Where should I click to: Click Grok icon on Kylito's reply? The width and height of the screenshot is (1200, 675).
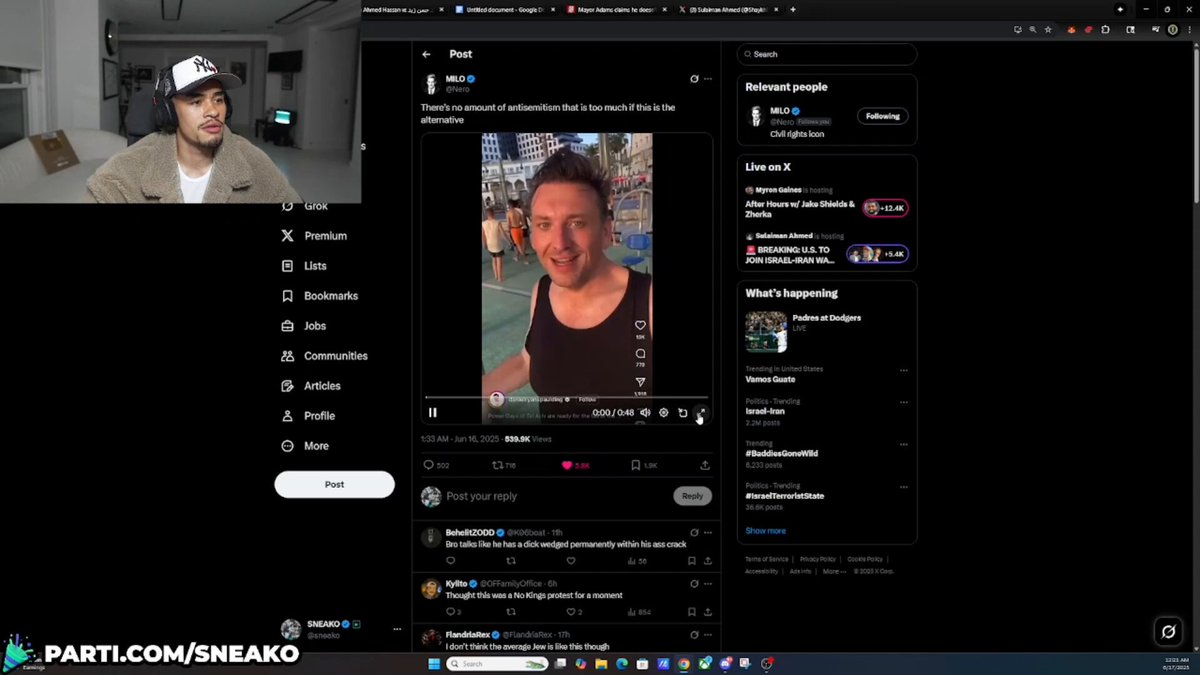coord(694,583)
